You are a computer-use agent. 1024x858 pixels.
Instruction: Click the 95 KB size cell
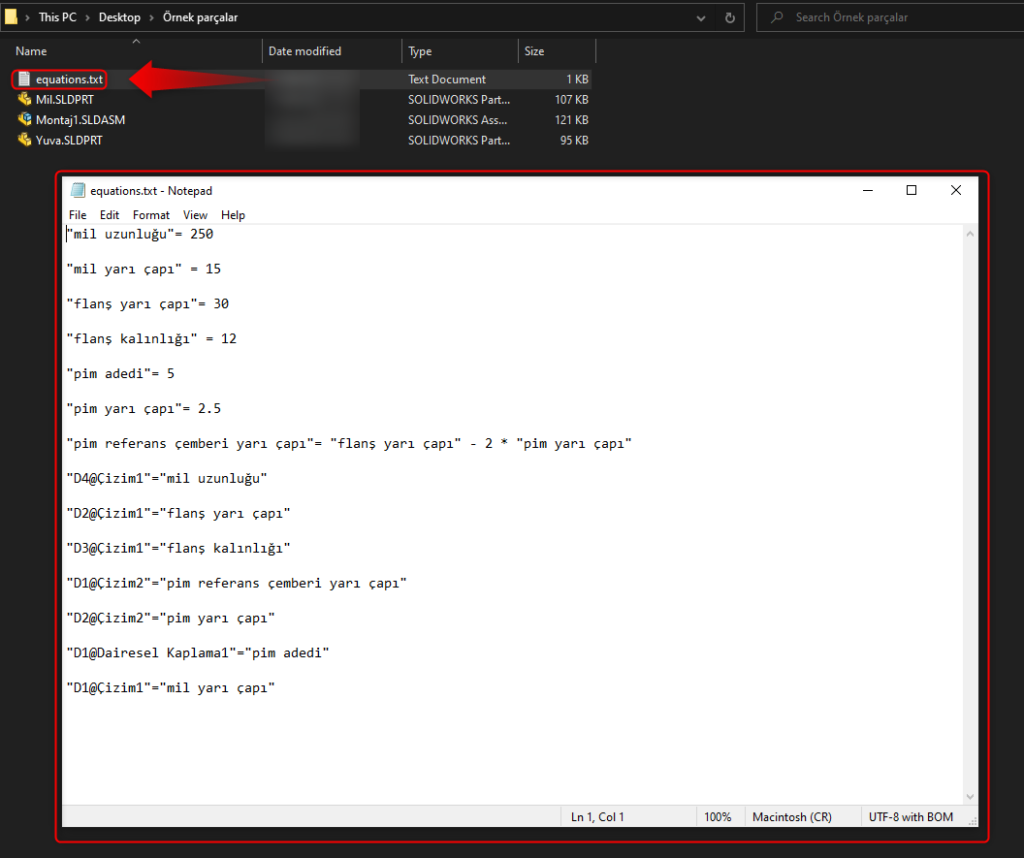574,140
